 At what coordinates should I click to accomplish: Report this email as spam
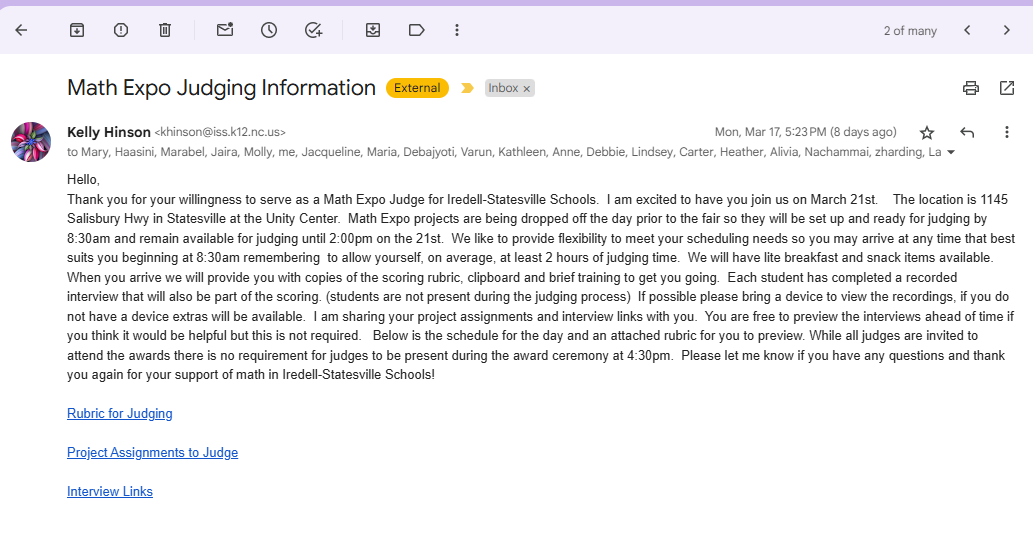click(121, 30)
